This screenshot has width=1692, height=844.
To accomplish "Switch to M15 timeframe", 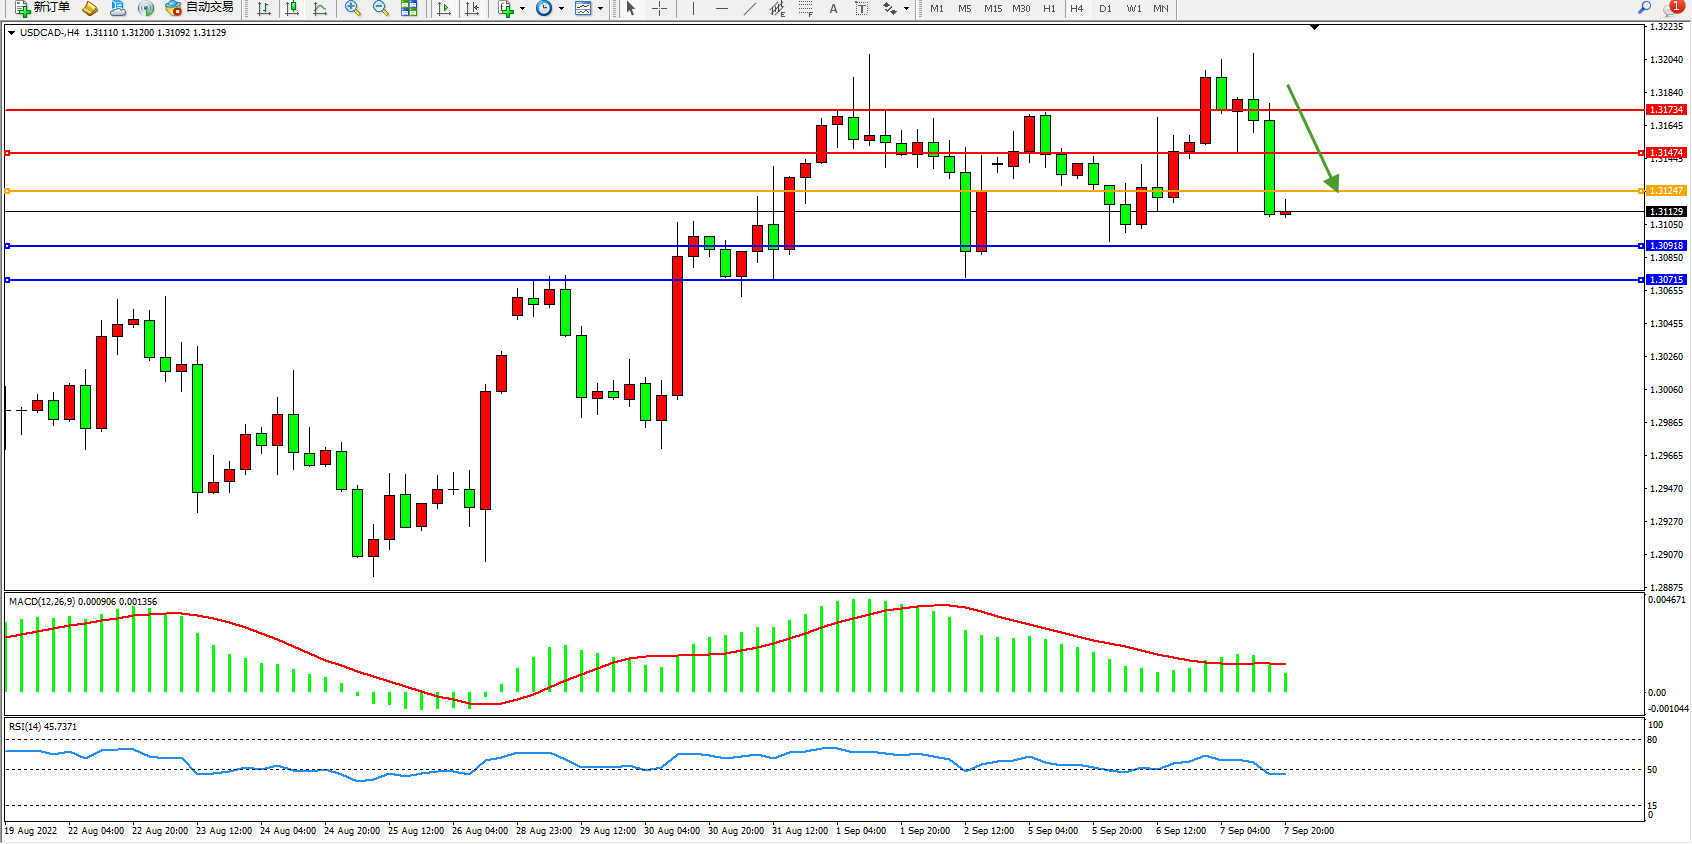I will click(x=992, y=8).
